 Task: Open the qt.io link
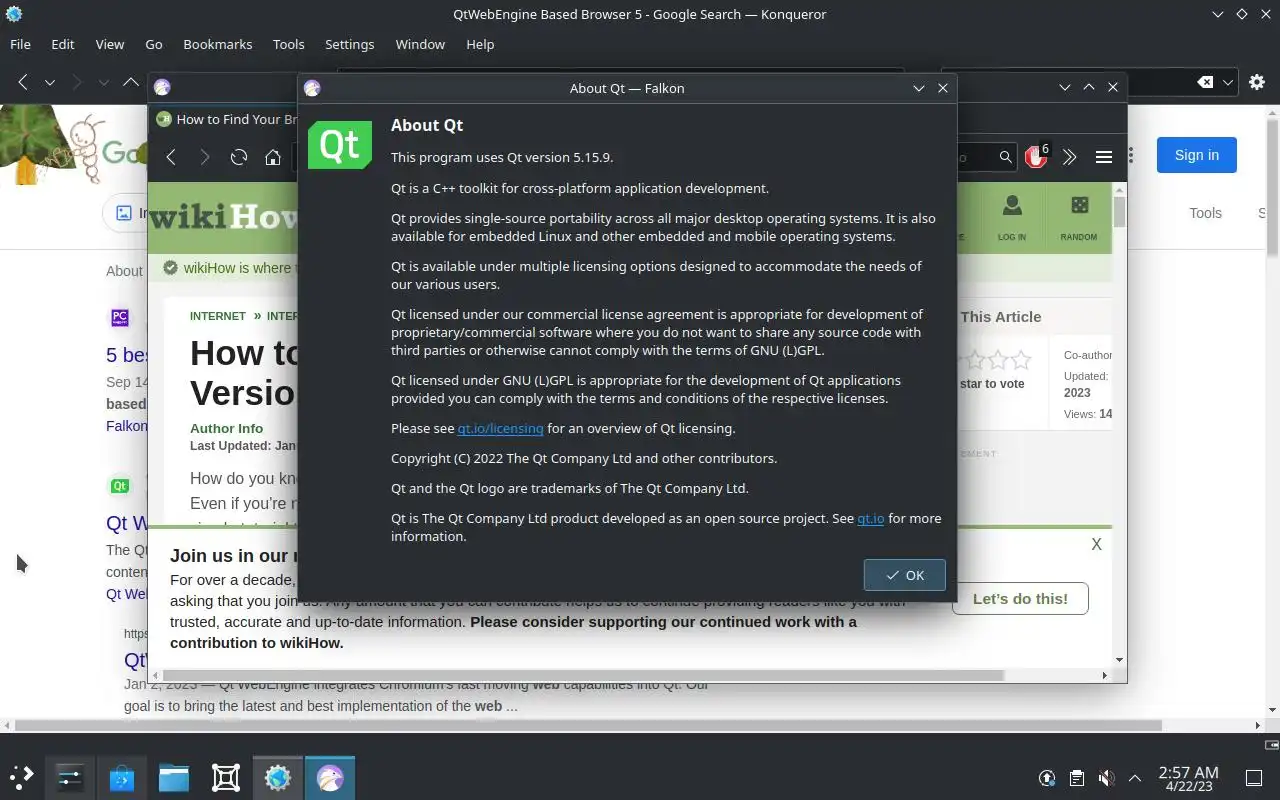[x=871, y=518]
